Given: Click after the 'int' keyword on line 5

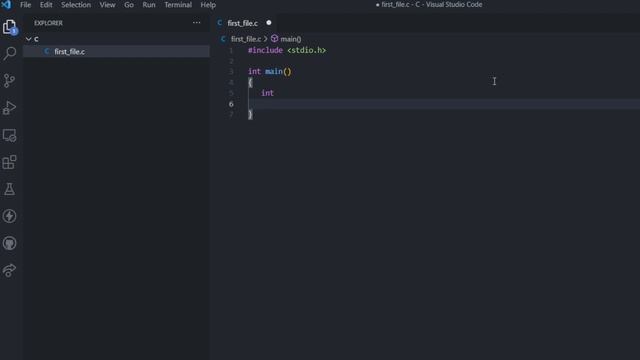Looking at the screenshot, I should (x=275, y=93).
